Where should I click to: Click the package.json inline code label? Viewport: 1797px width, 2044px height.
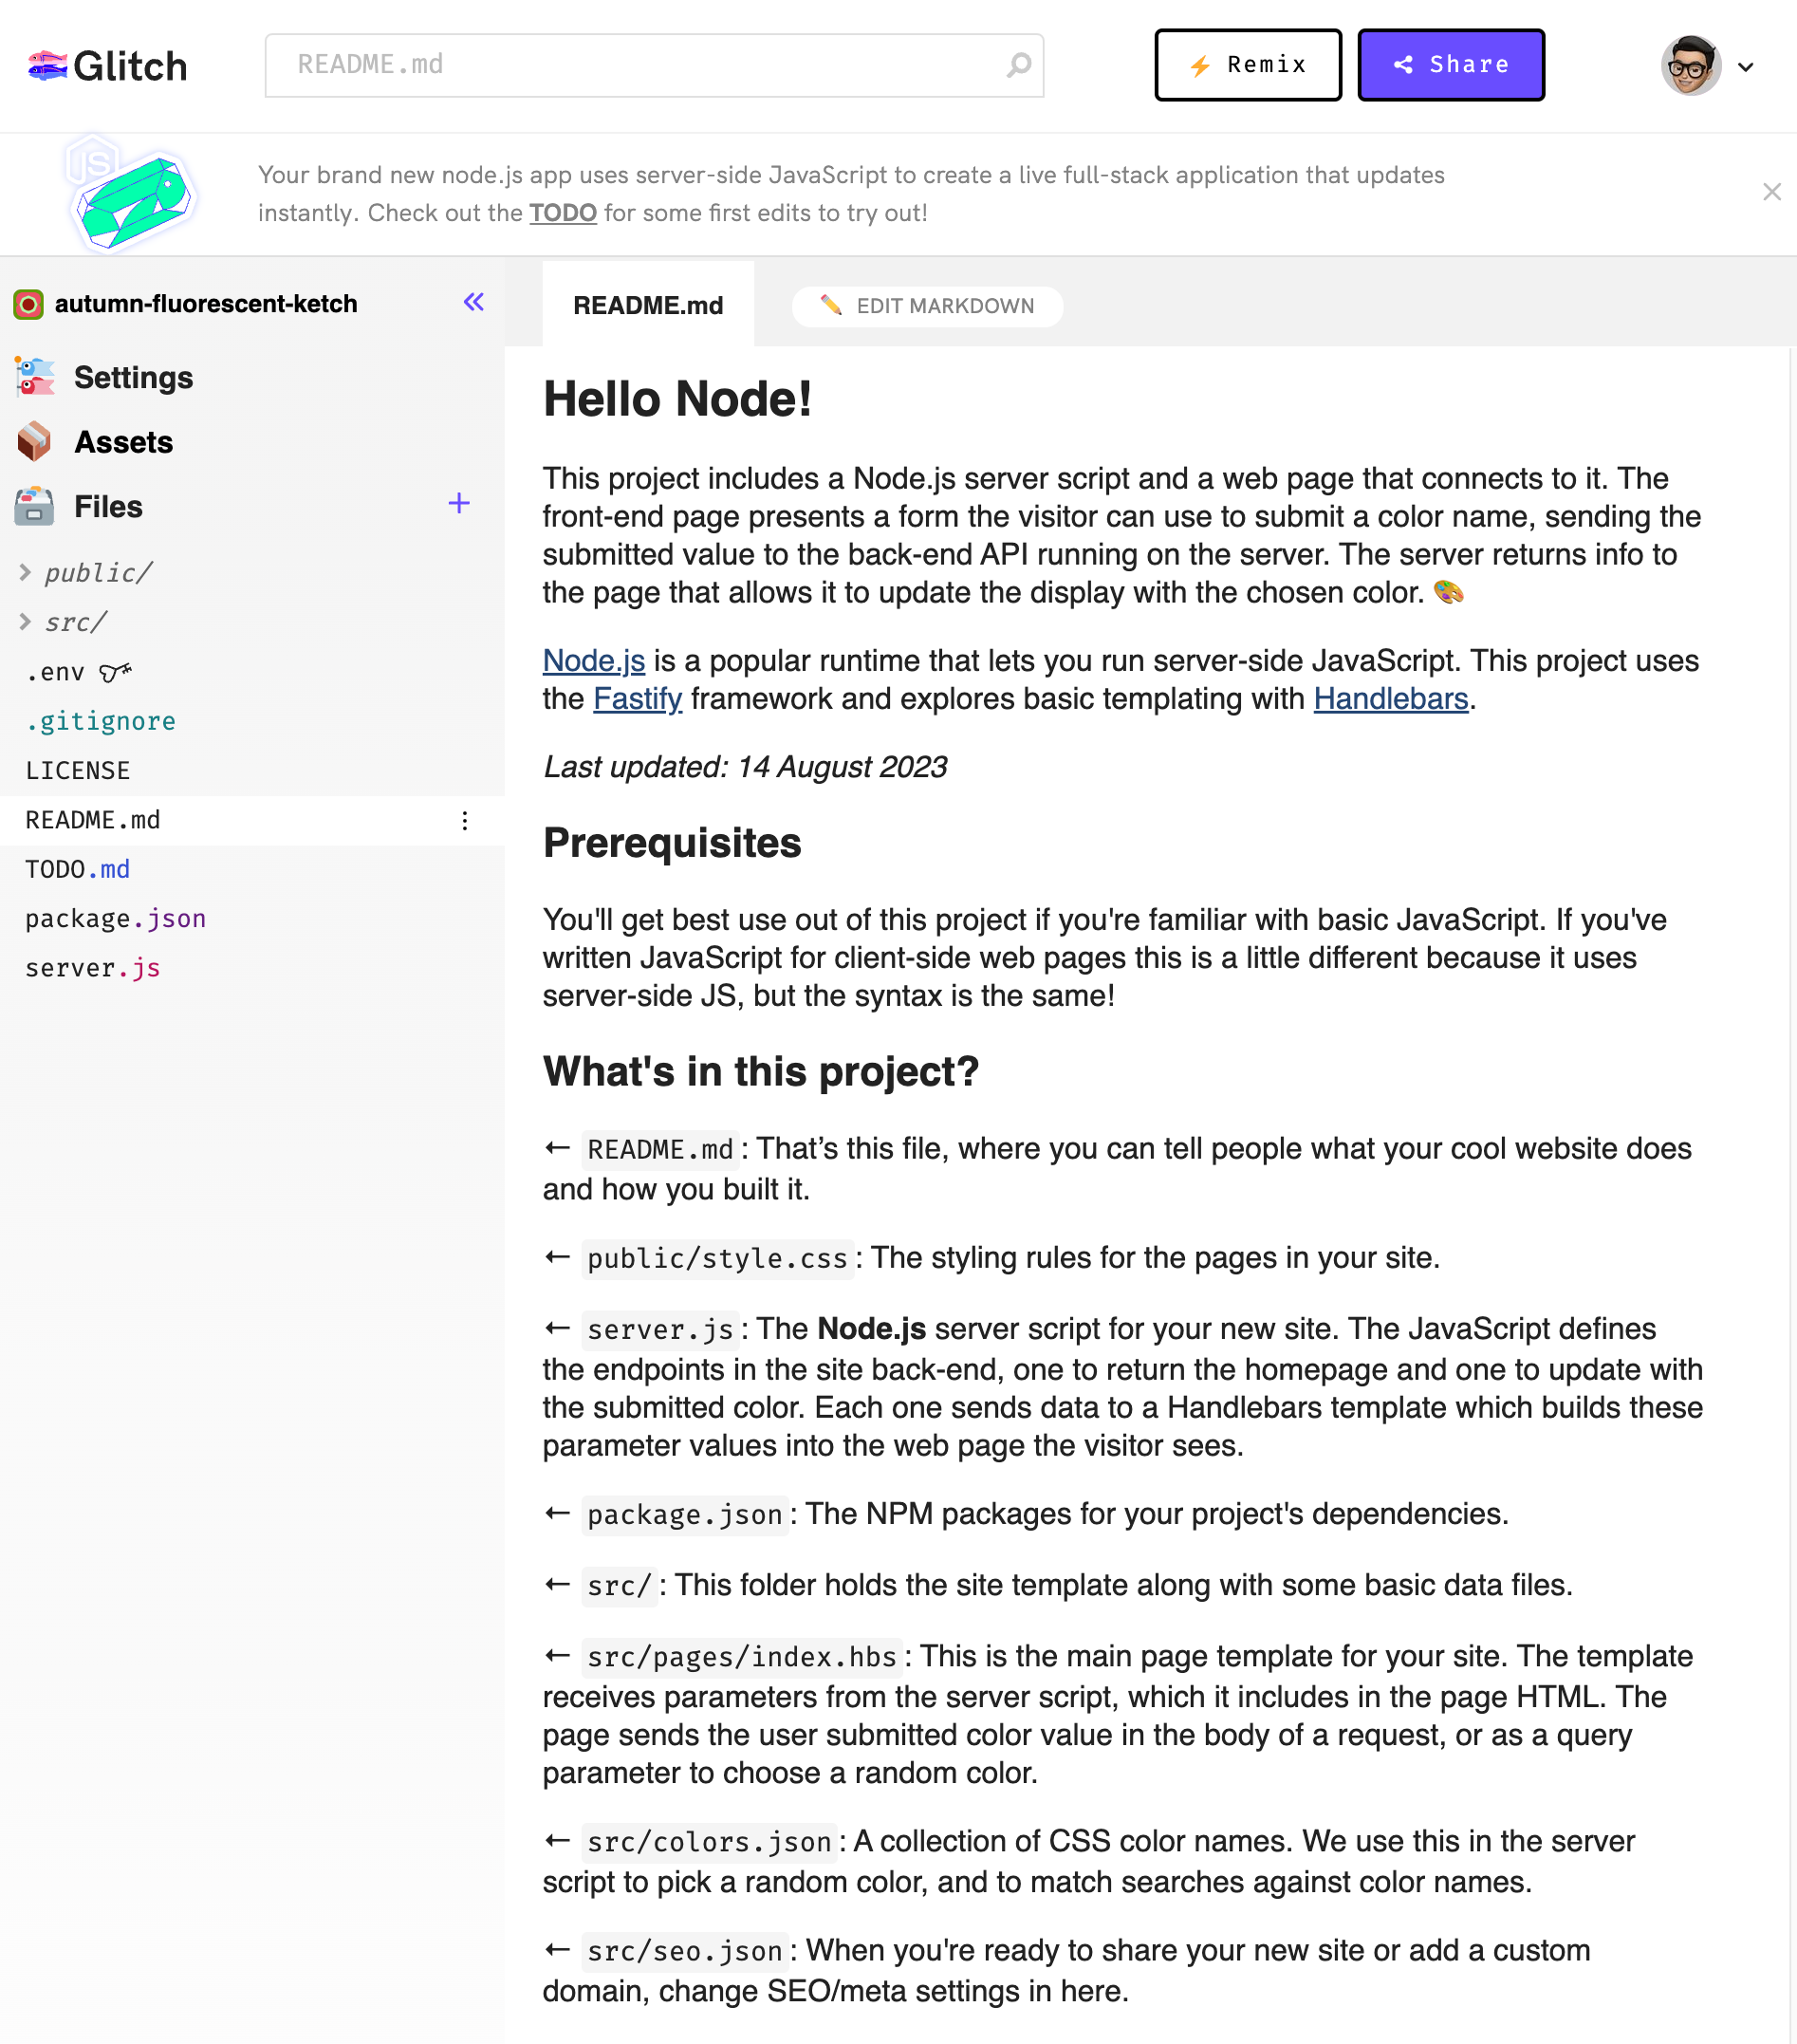point(685,1516)
